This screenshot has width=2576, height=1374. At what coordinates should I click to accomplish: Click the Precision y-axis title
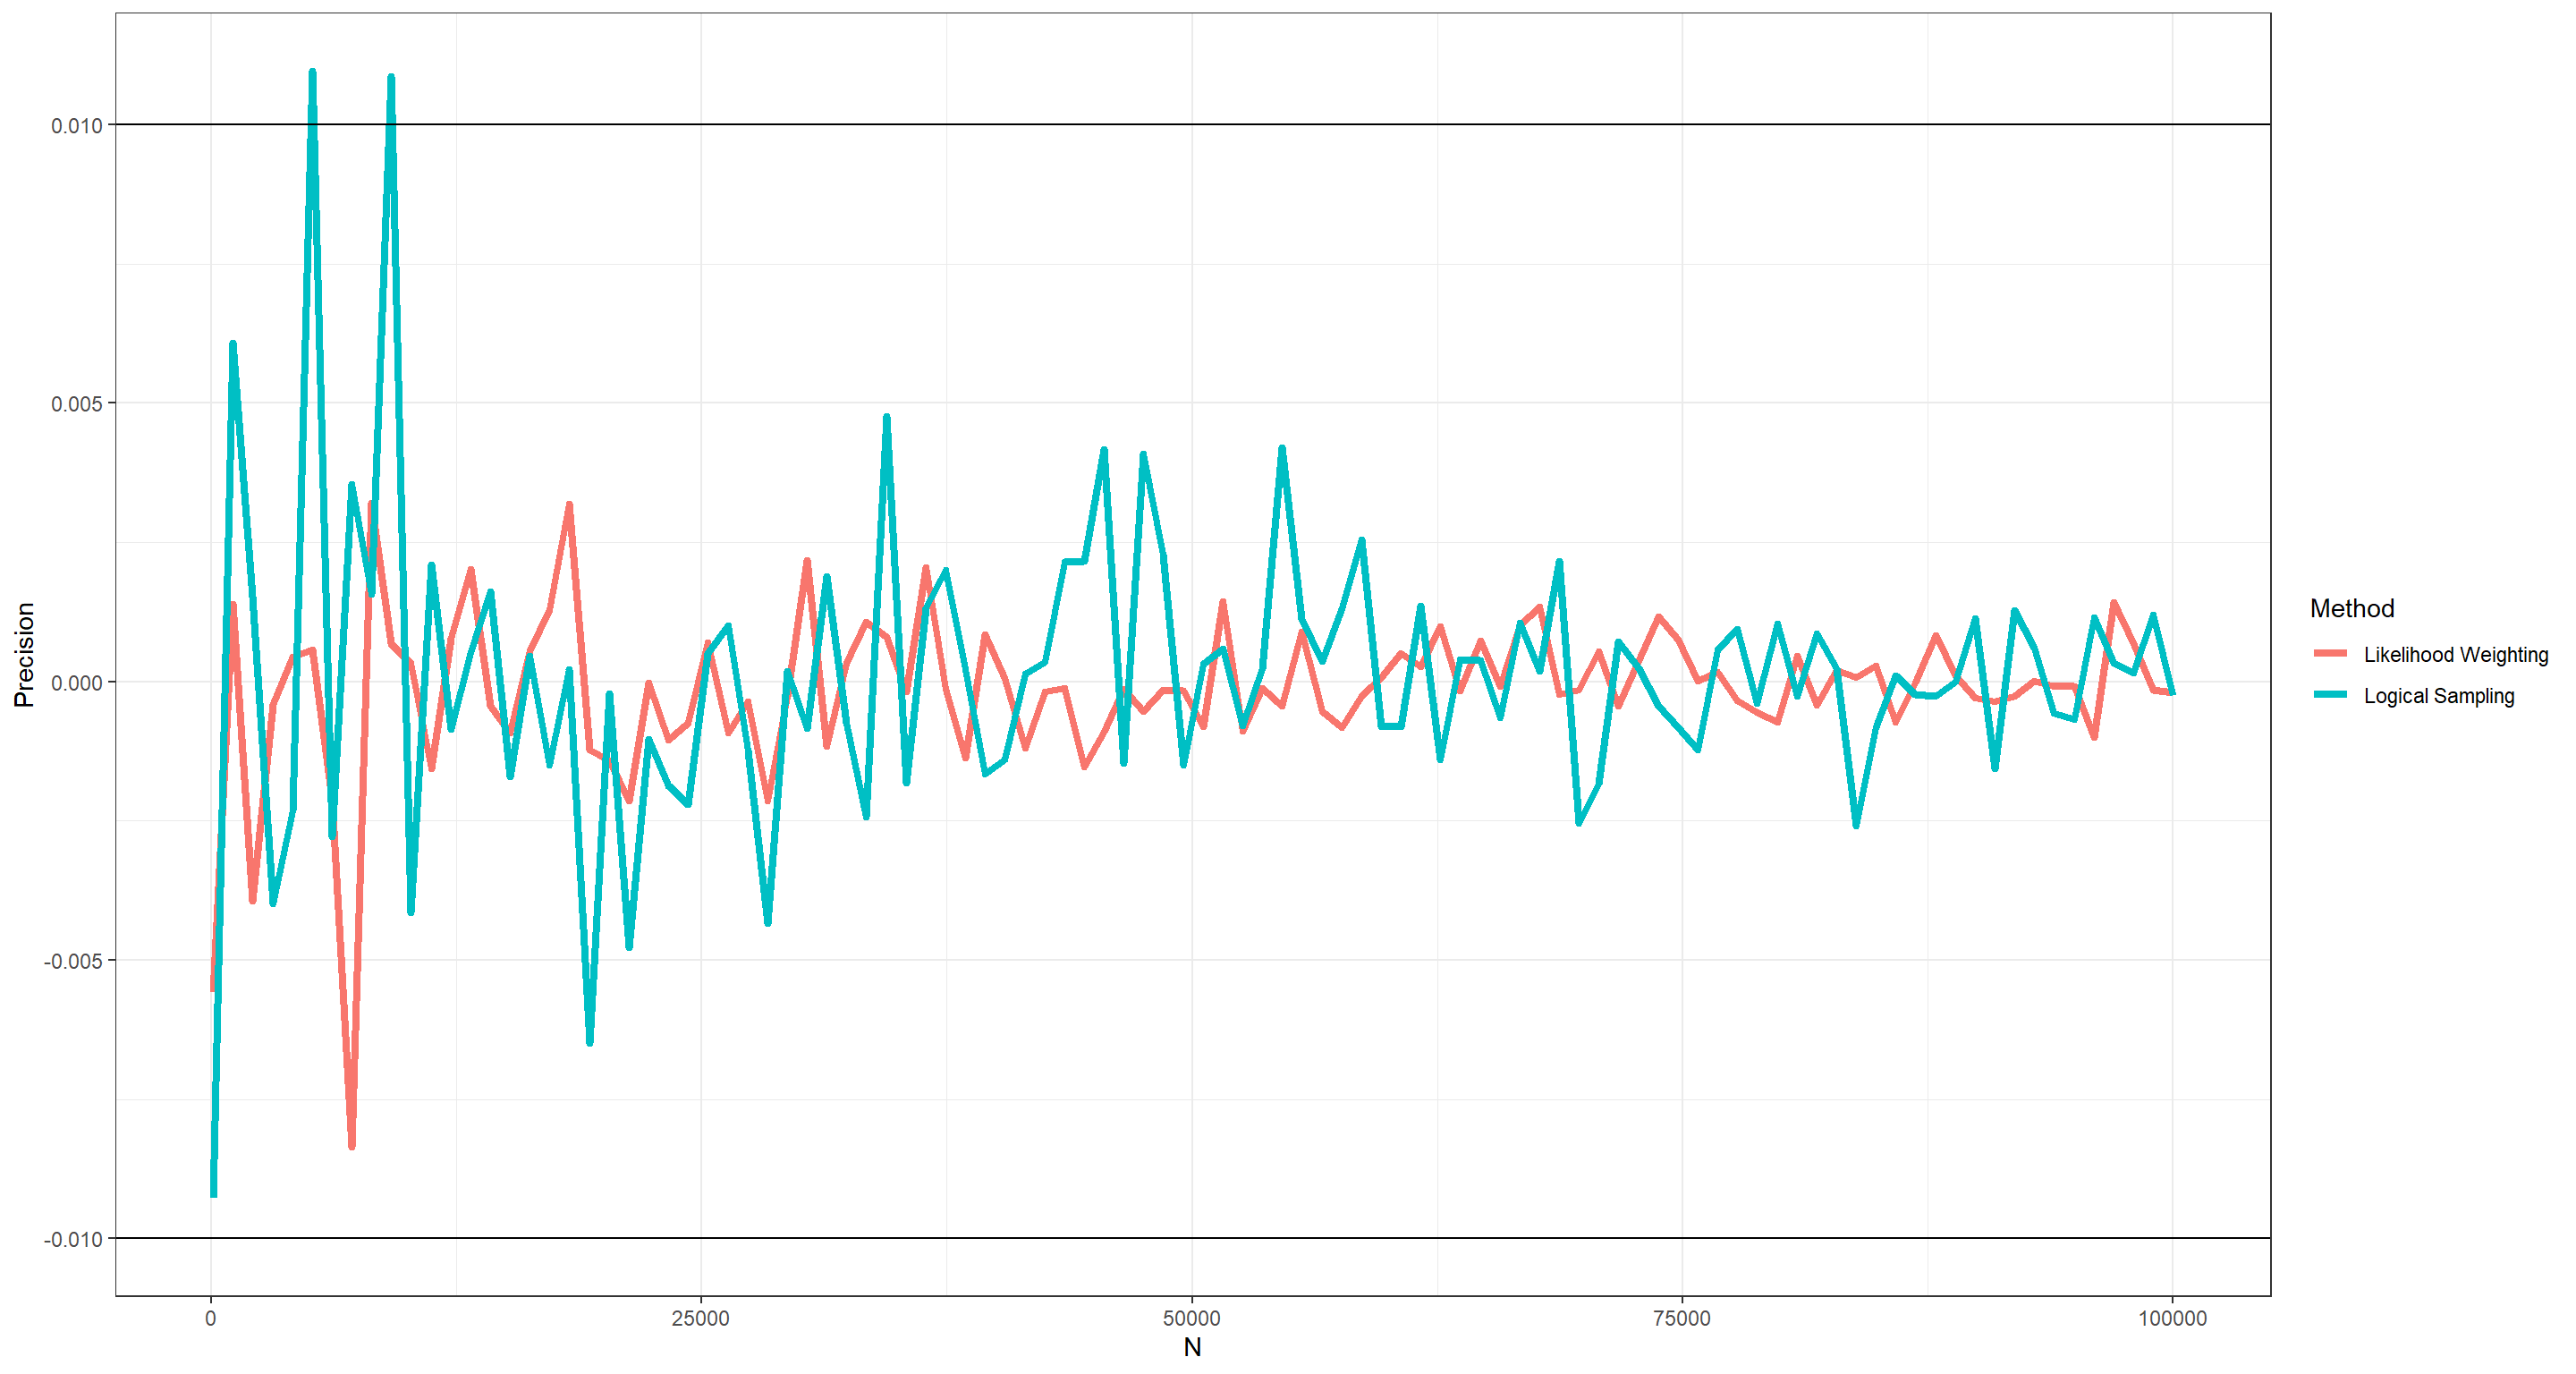point(24,655)
